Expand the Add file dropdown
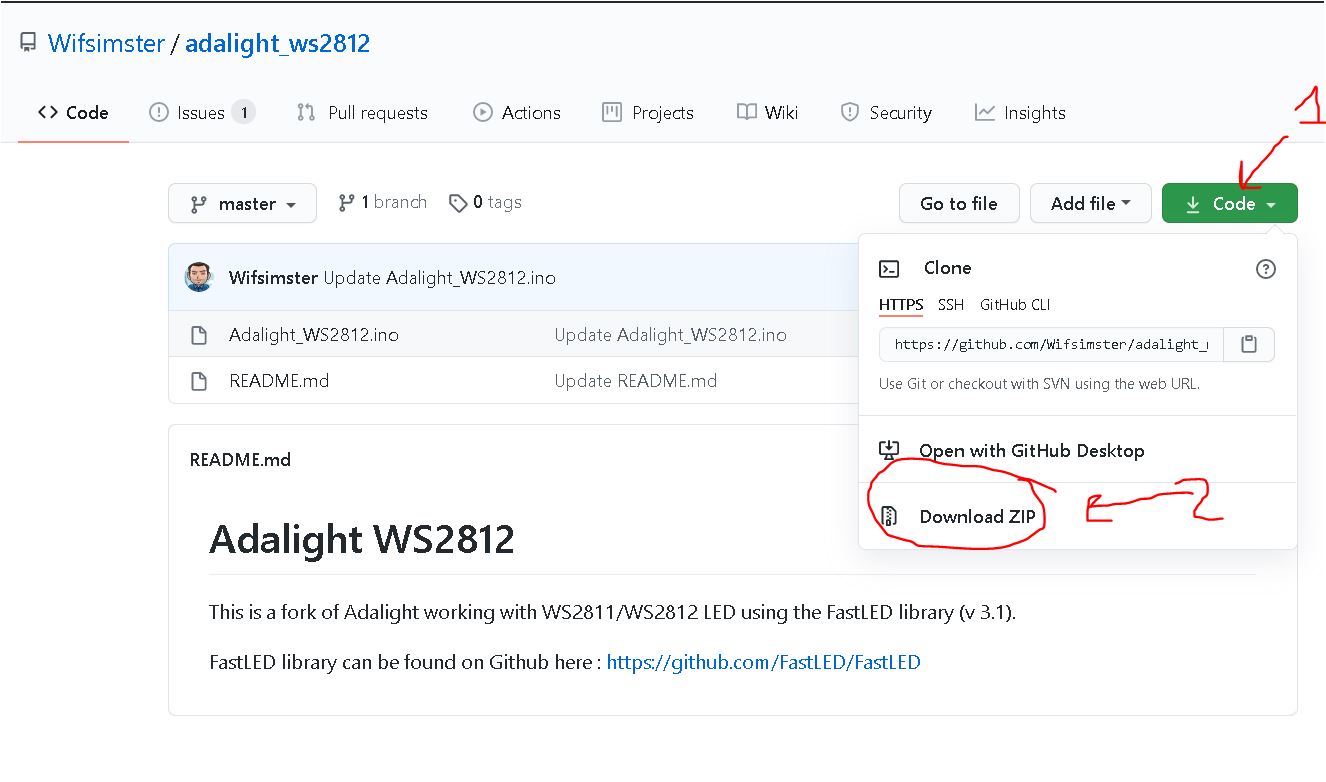 (x=1091, y=203)
